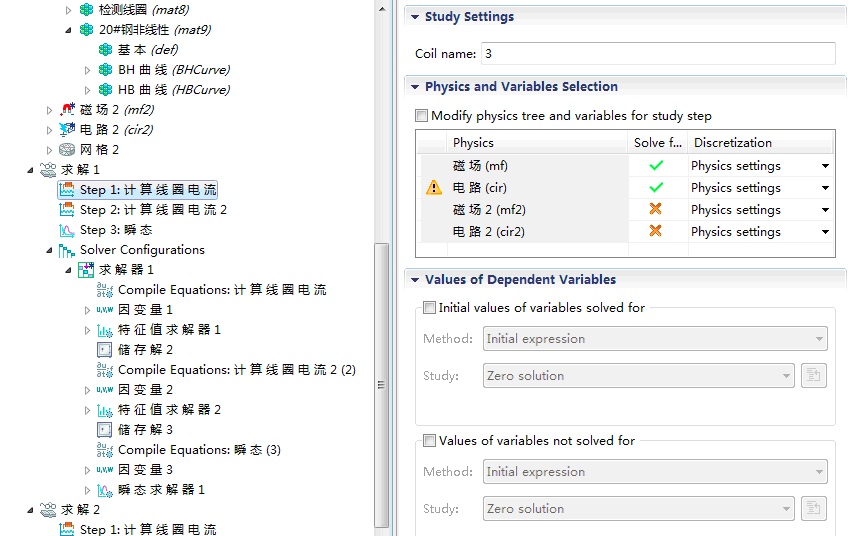Toggle Initial values of variables solved for
The width and height of the screenshot is (851, 536).
pyautogui.click(x=429, y=307)
